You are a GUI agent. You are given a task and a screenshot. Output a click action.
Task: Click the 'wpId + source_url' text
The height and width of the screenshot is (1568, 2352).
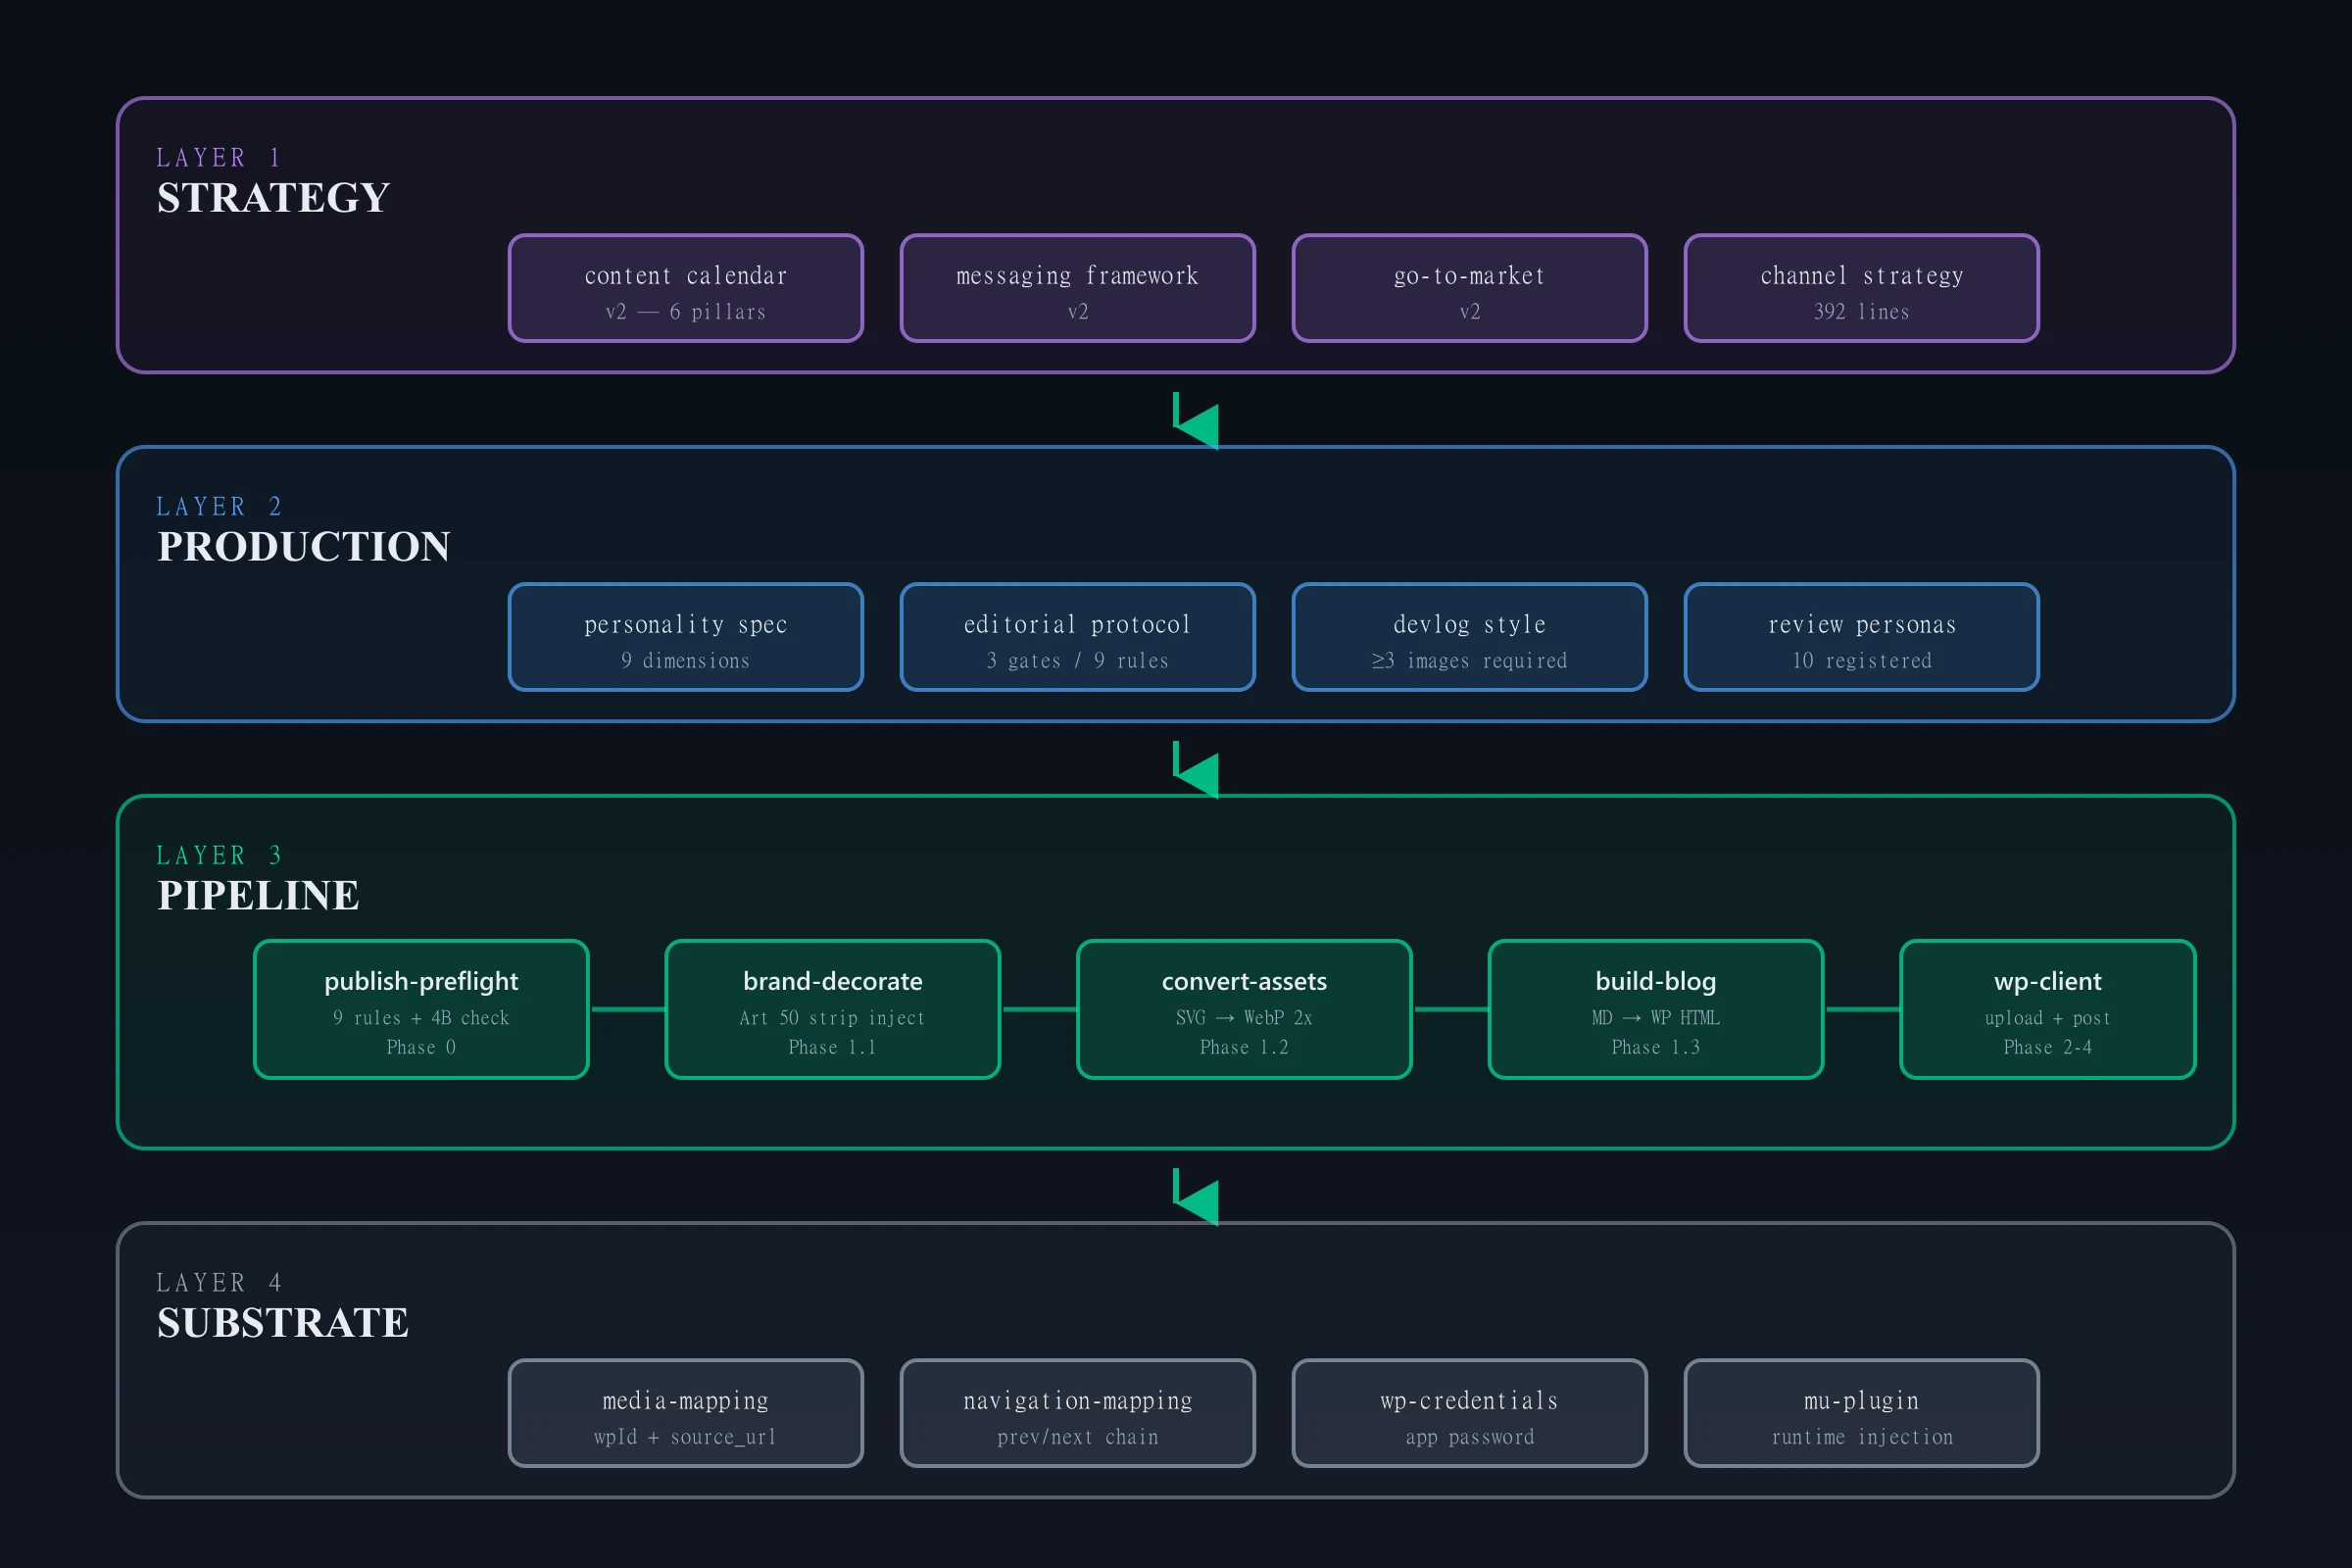pyautogui.click(x=686, y=1437)
